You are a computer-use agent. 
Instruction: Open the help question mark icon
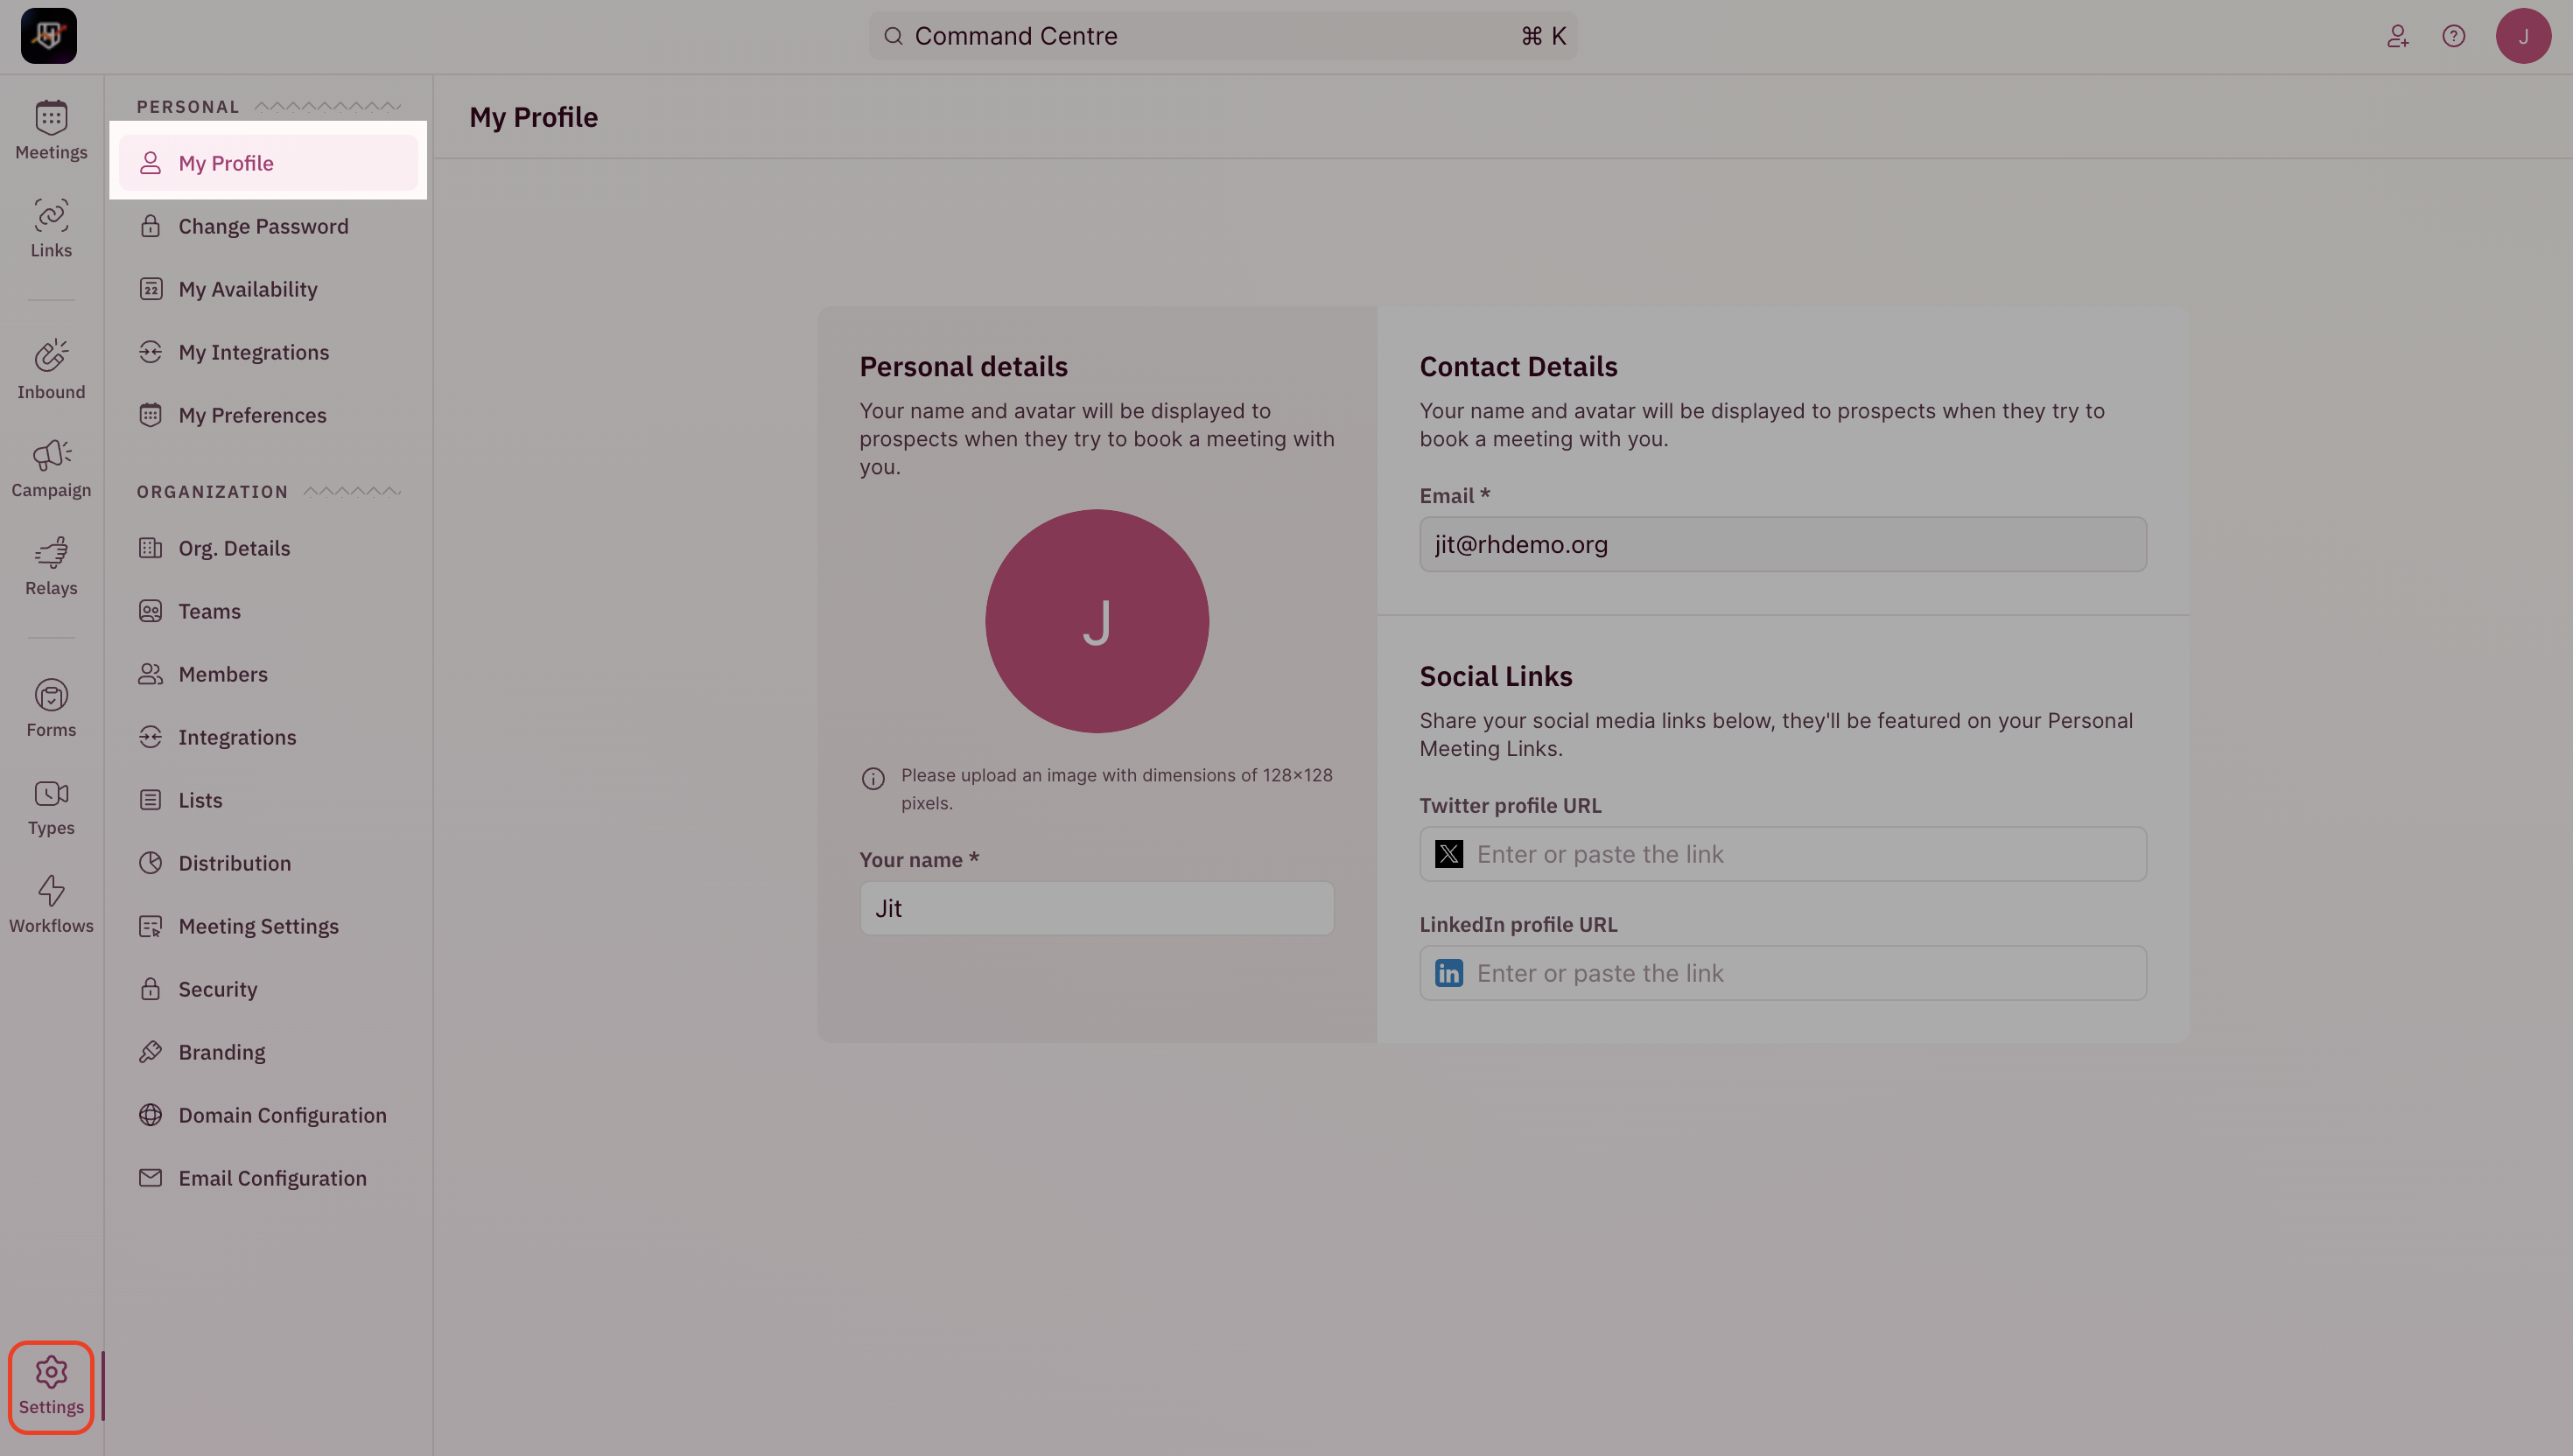2453,36
